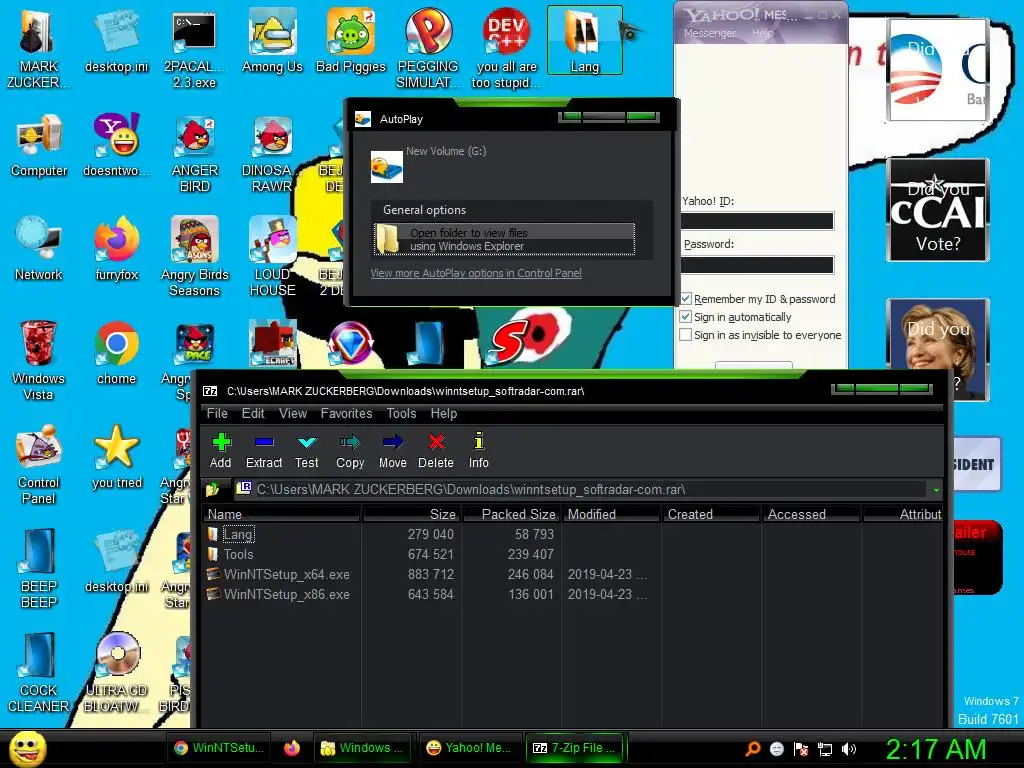
Task: Select the chome Chrome desktop icon
Action: [116, 354]
